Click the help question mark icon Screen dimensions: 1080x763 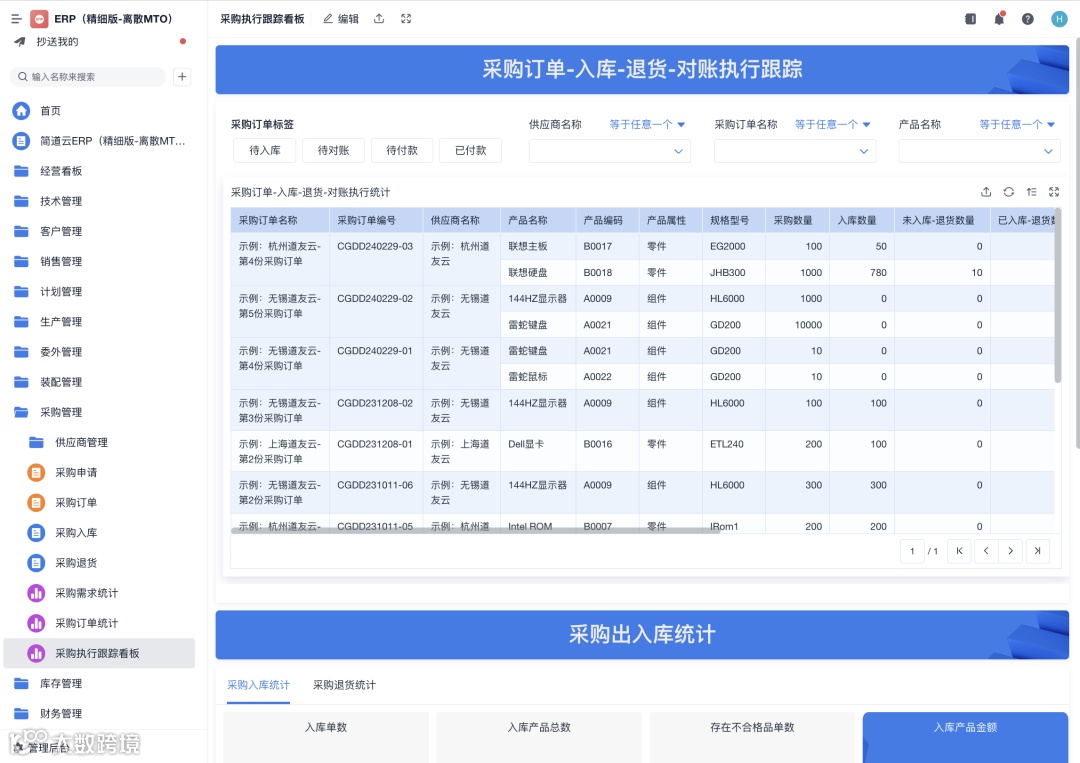(x=1028, y=19)
